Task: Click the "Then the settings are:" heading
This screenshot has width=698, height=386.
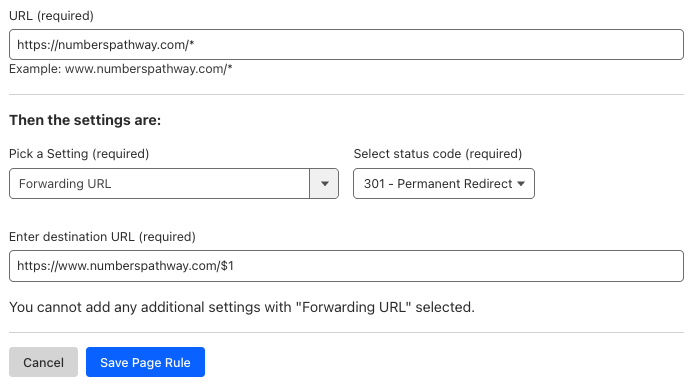Action: pyautogui.click(x=85, y=120)
